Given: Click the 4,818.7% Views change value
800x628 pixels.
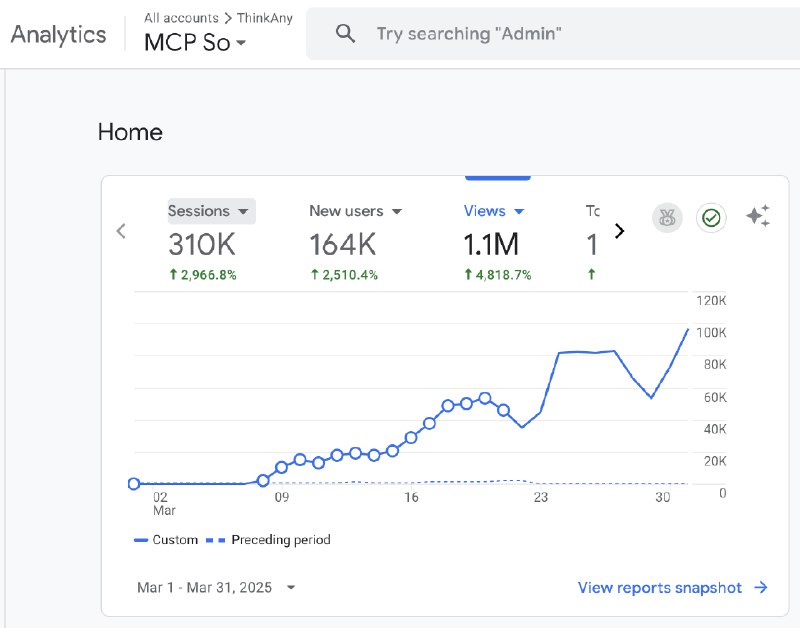Looking at the screenshot, I should click(x=497, y=275).
